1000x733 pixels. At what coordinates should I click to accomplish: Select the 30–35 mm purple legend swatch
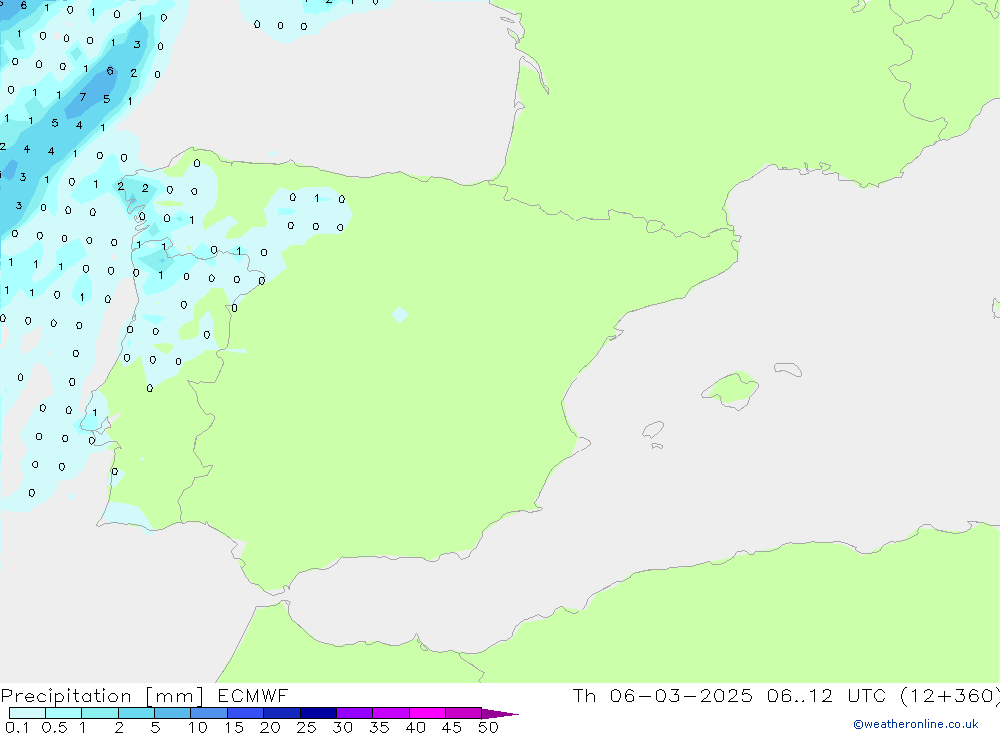pos(355,713)
